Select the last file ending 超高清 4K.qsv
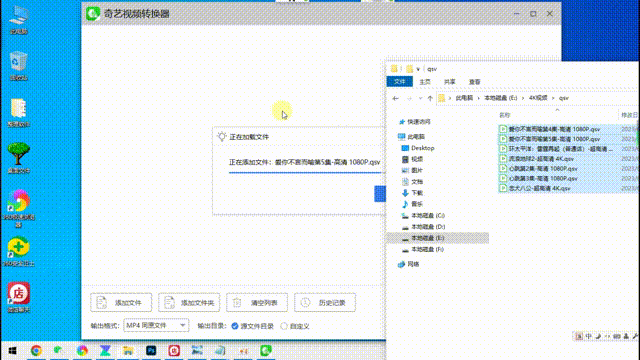The width and height of the screenshot is (640, 360). point(540,188)
